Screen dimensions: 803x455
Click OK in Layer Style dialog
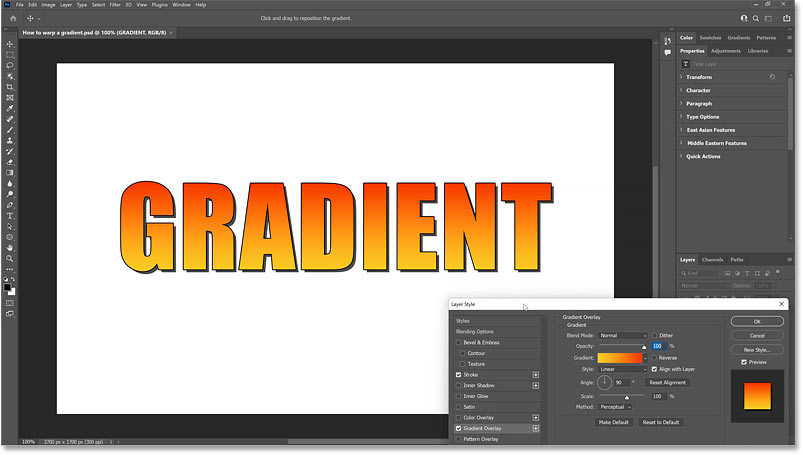(x=757, y=322)
